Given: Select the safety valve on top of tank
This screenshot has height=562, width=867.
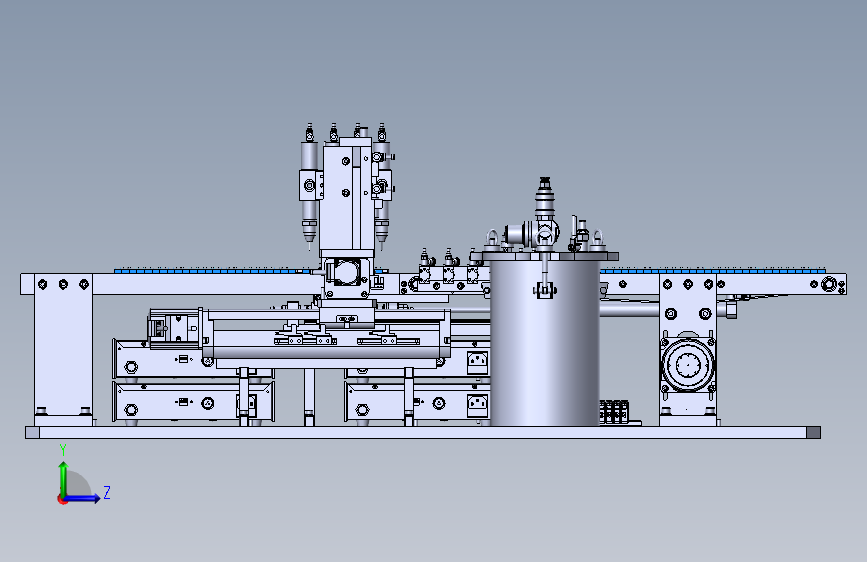Looking at the screenshot, I should pyautogui.click(x=545, y=199).
